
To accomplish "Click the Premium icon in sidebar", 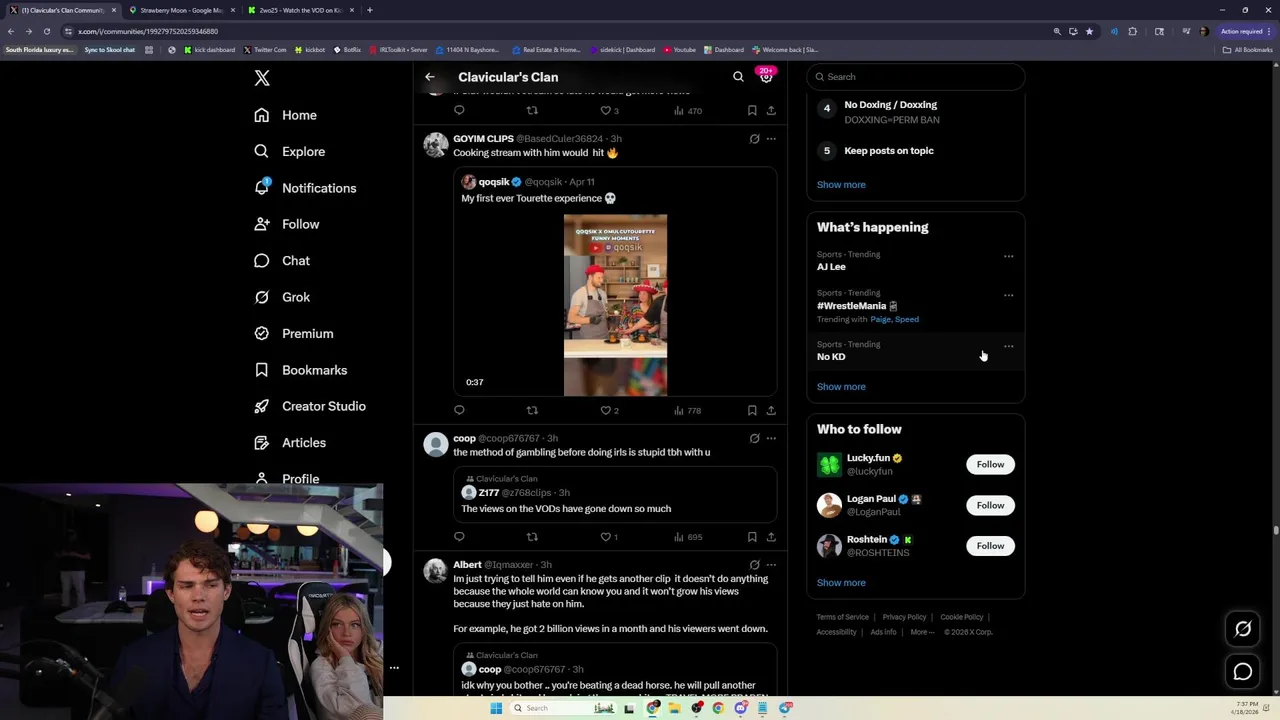I will pos(262,334).
